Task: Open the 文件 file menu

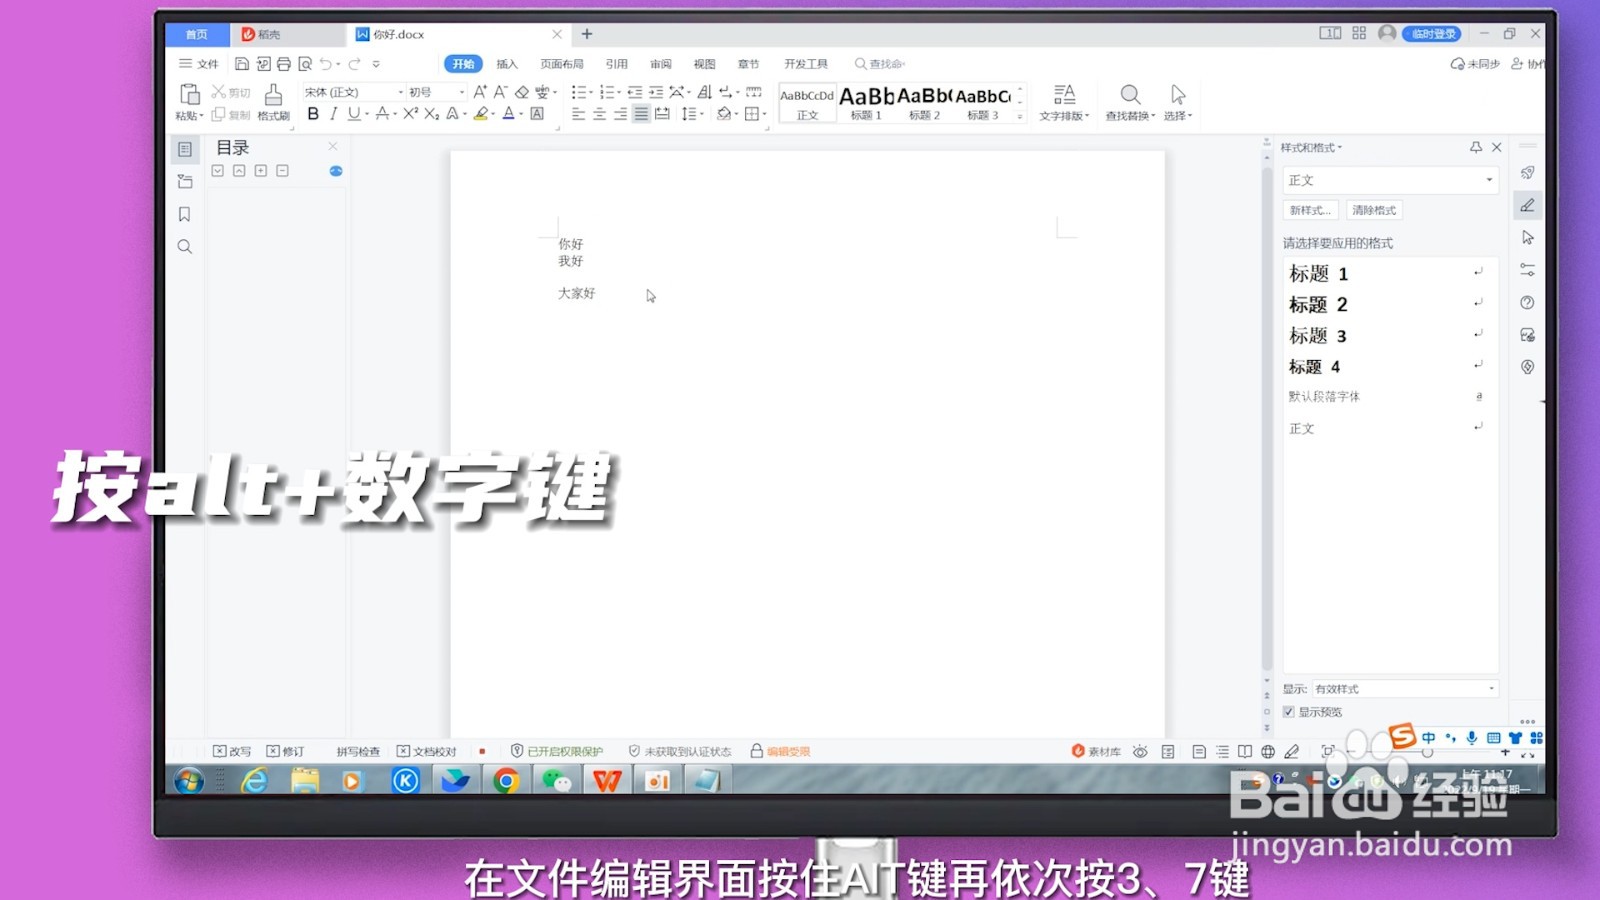Action: (199, 64)
